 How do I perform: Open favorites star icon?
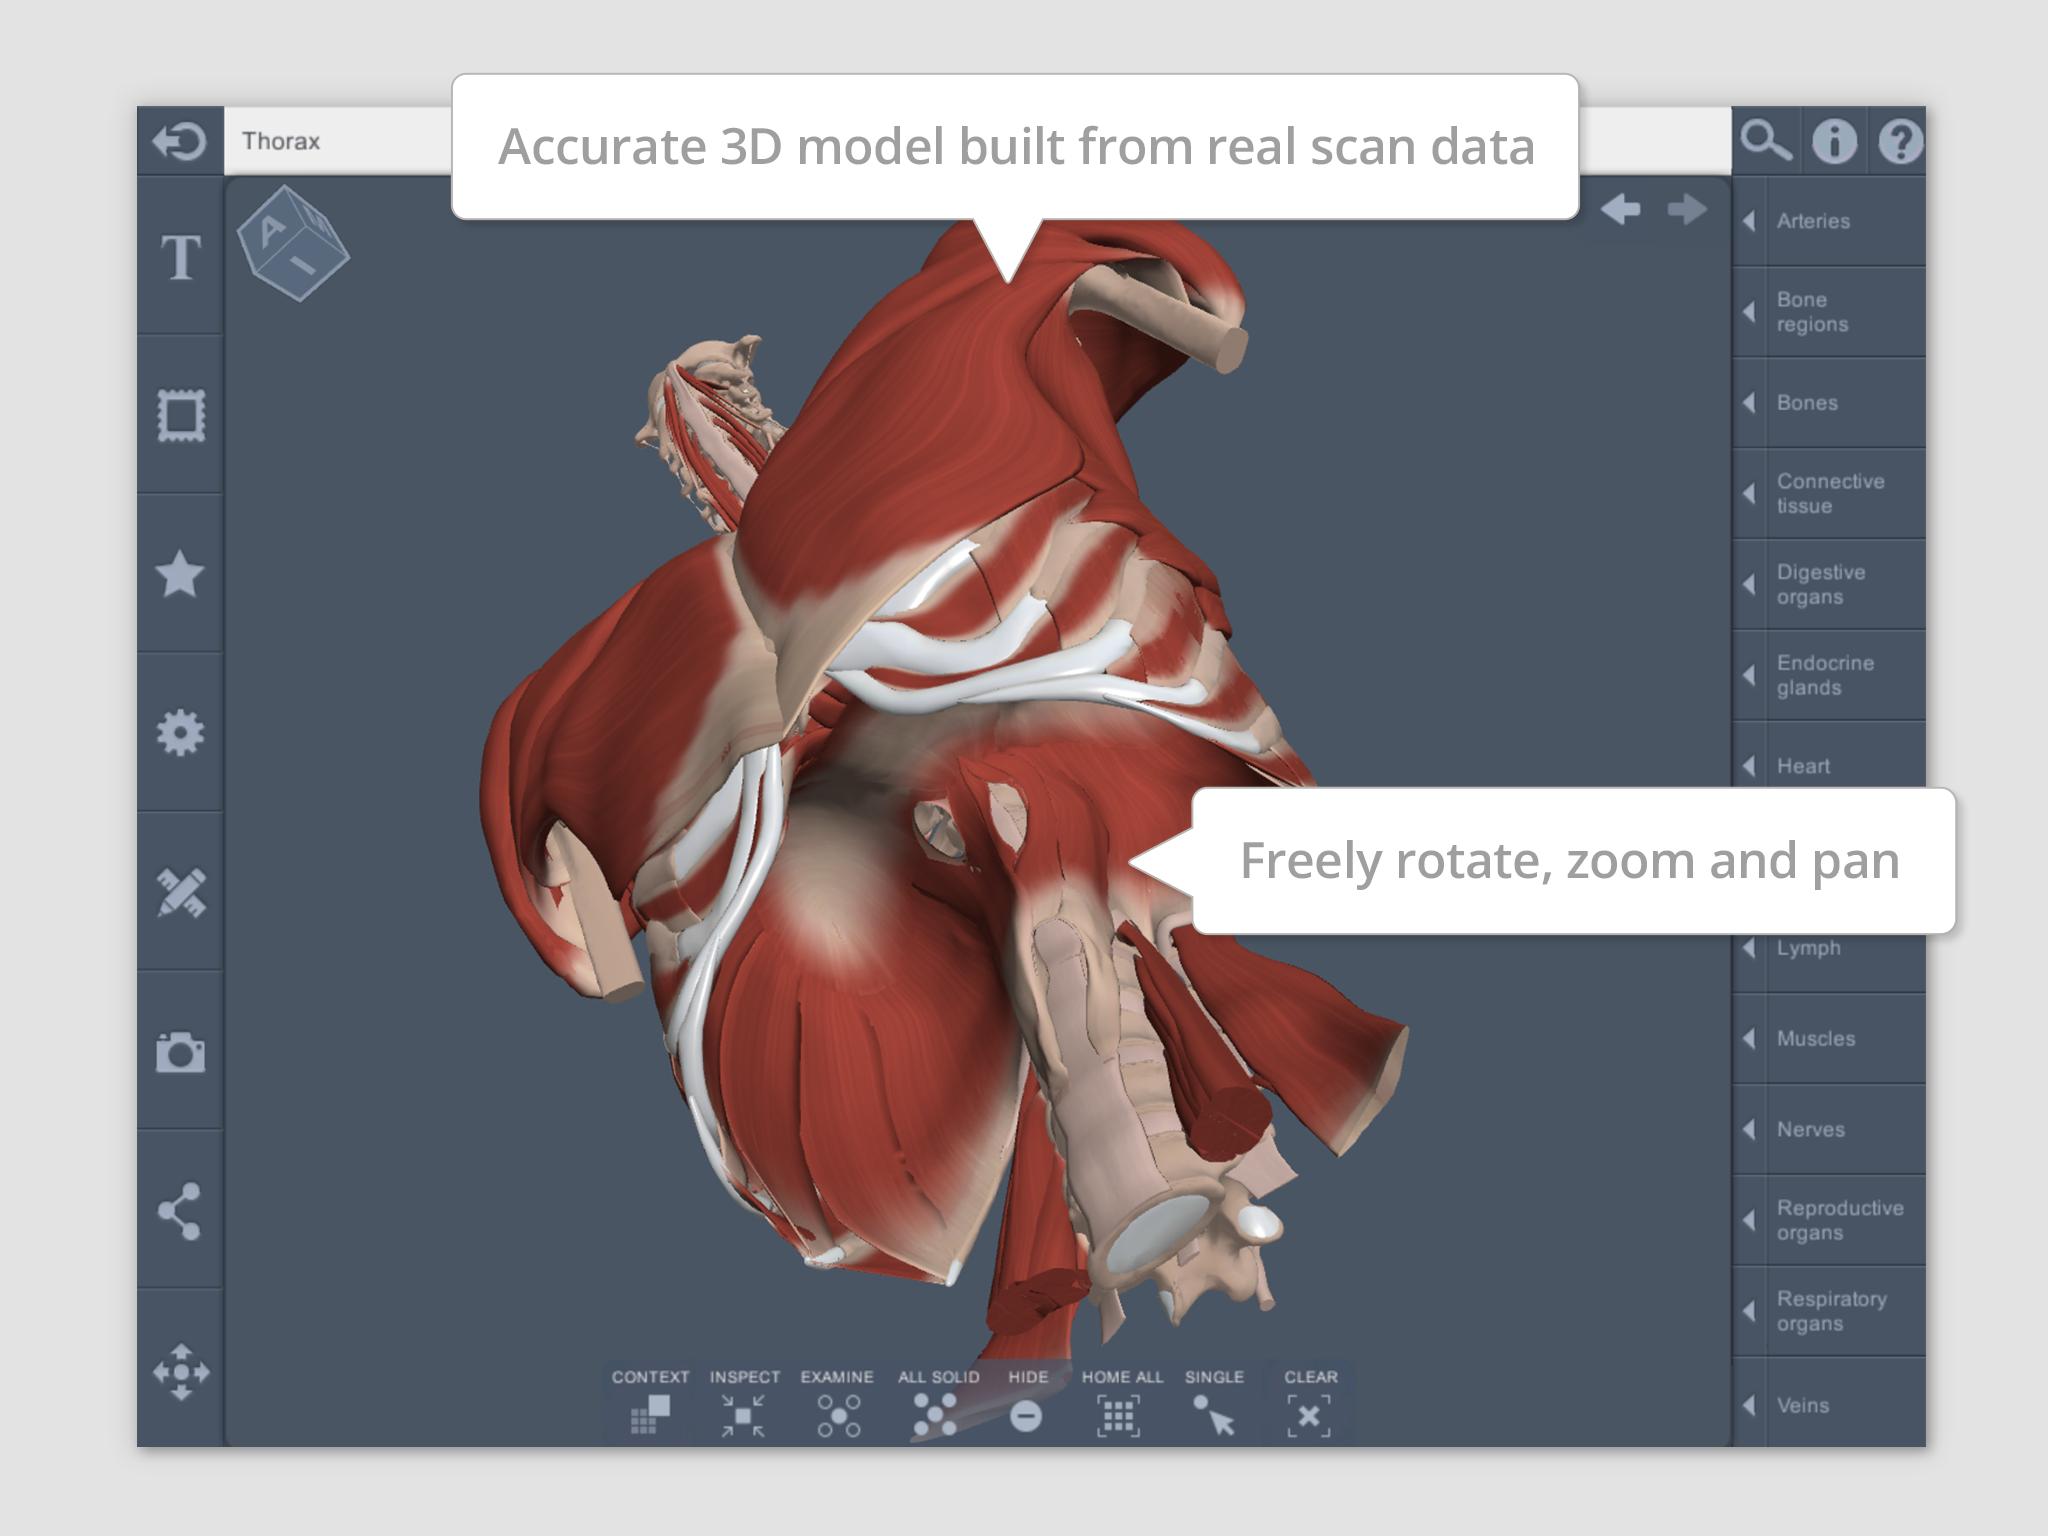point(180,574)
